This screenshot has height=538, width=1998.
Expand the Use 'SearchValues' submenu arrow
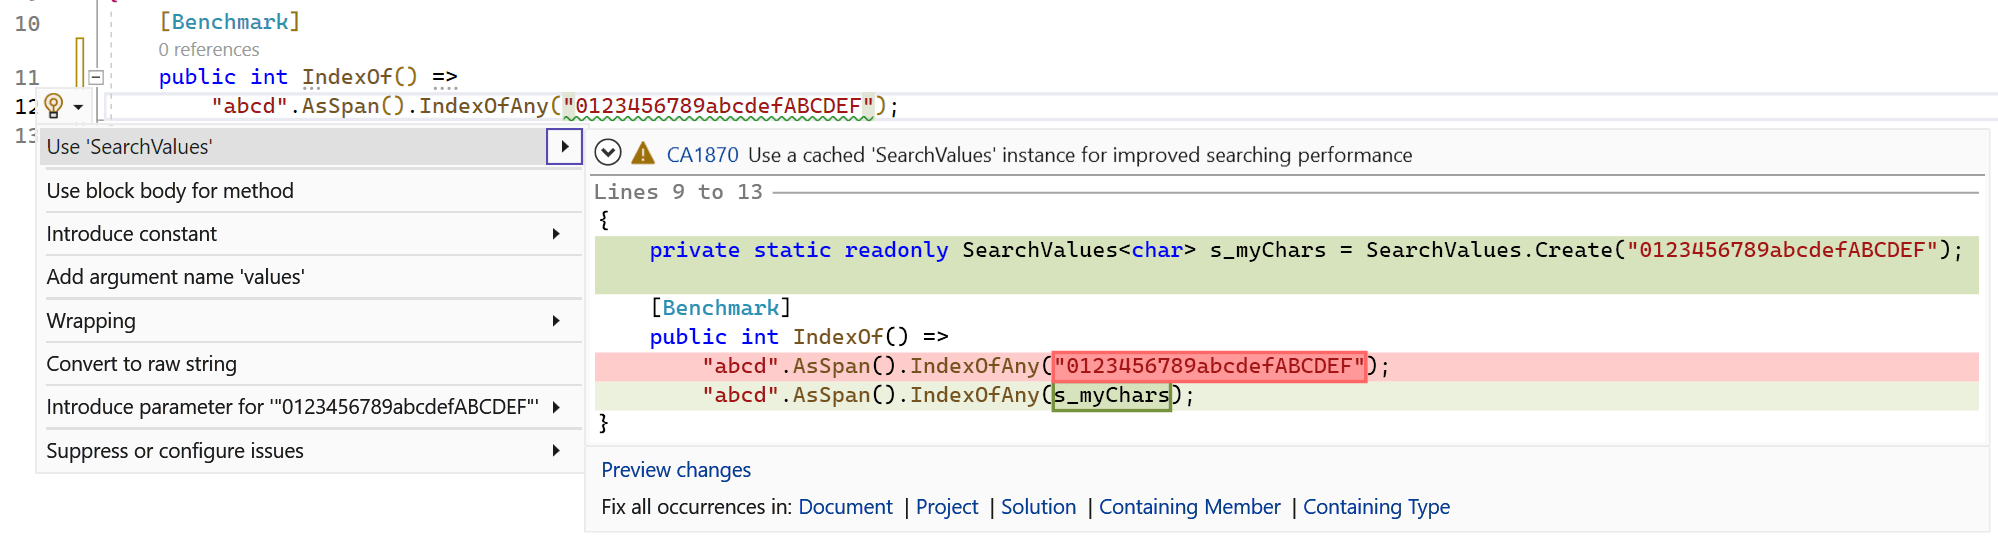[564, 147]
